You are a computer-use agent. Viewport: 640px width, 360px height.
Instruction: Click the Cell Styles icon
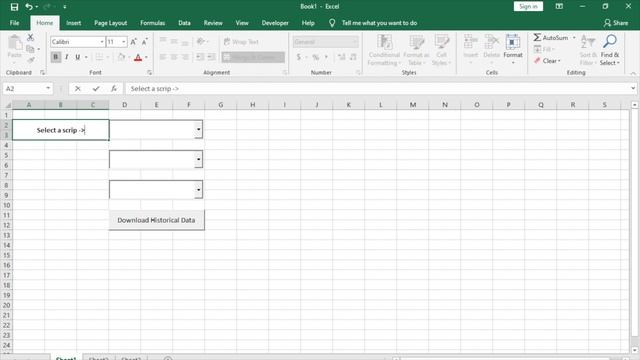pos(441,42)
